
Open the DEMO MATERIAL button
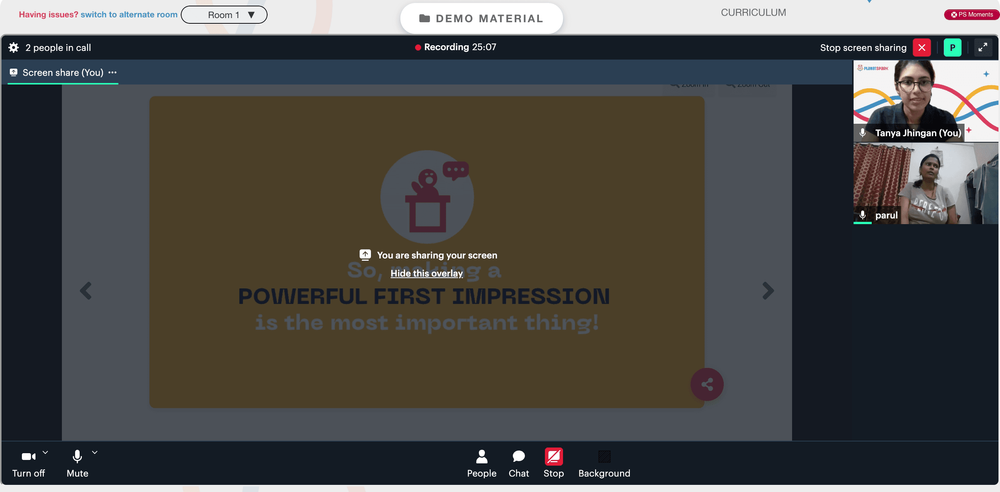tap(482, 19)
